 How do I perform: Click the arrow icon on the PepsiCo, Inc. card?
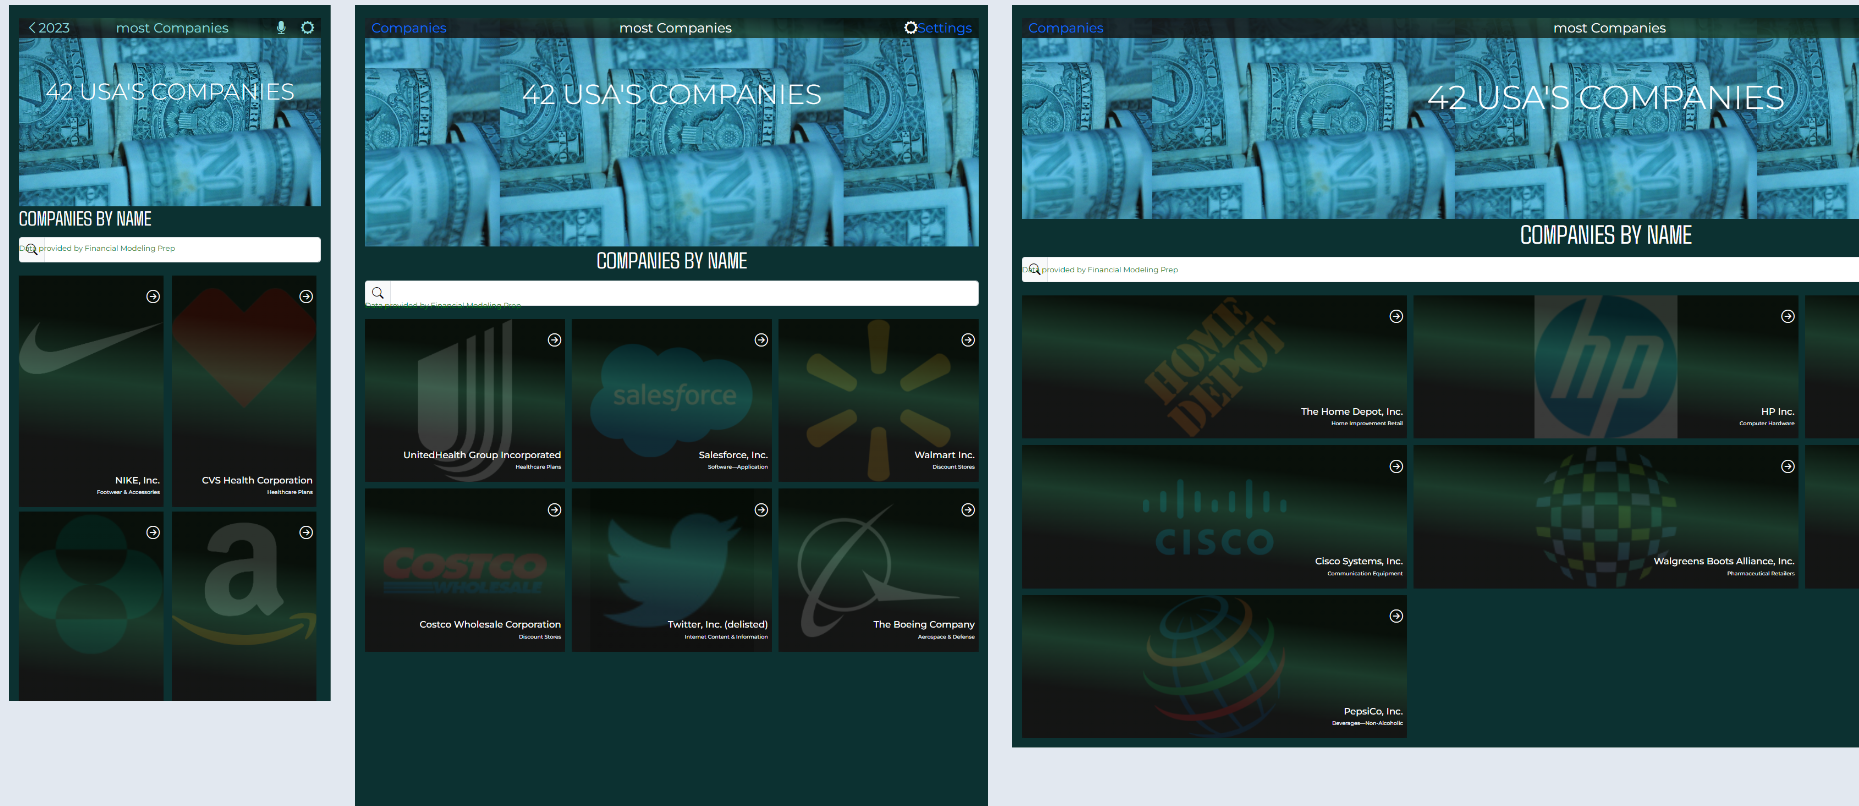(1396, 616)
